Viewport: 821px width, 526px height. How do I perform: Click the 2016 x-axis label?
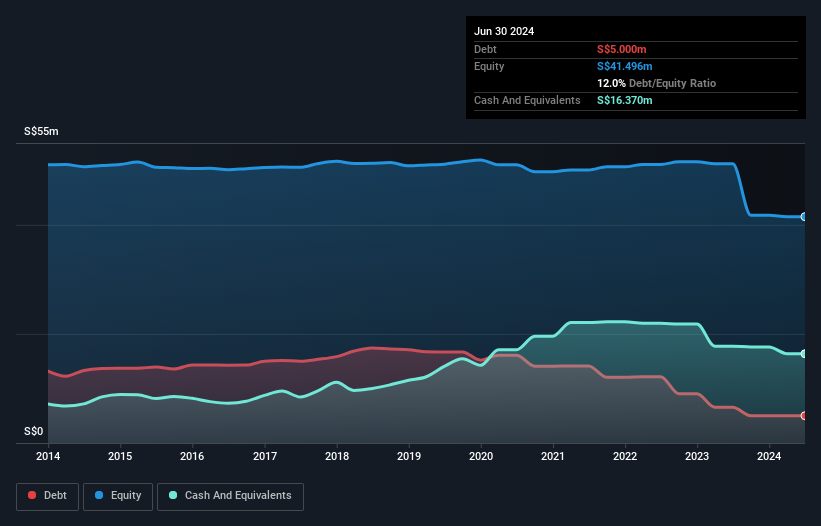coord(192,456)
